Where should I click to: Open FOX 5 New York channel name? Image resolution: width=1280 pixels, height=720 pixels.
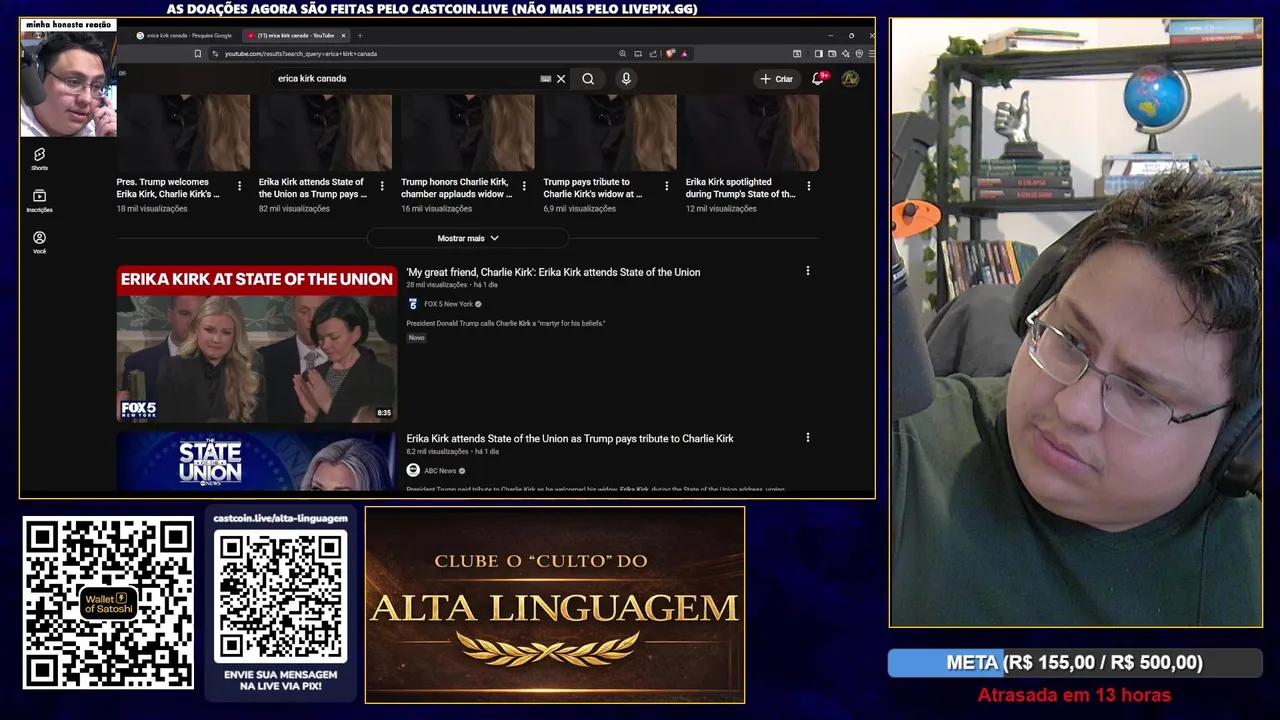click(x=448, y=304)
